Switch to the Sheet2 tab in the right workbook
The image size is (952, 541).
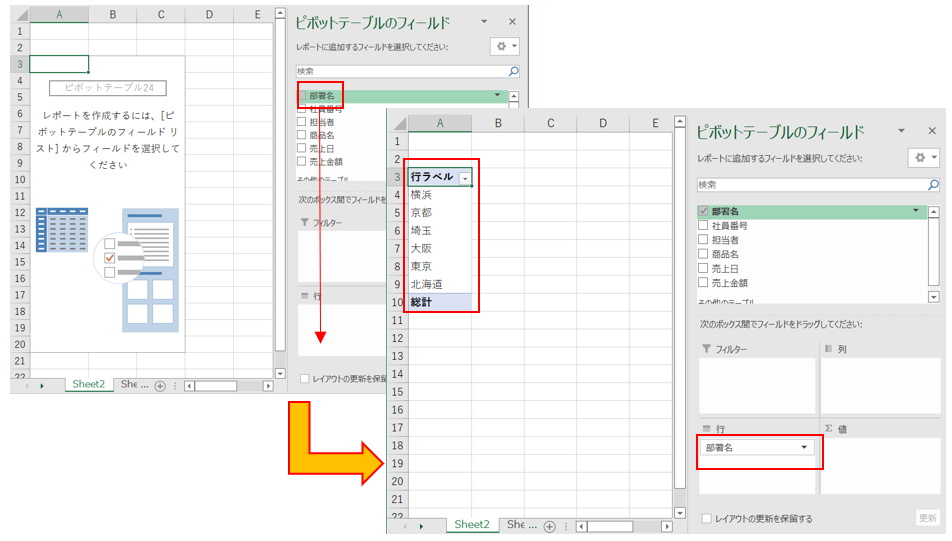472,525
